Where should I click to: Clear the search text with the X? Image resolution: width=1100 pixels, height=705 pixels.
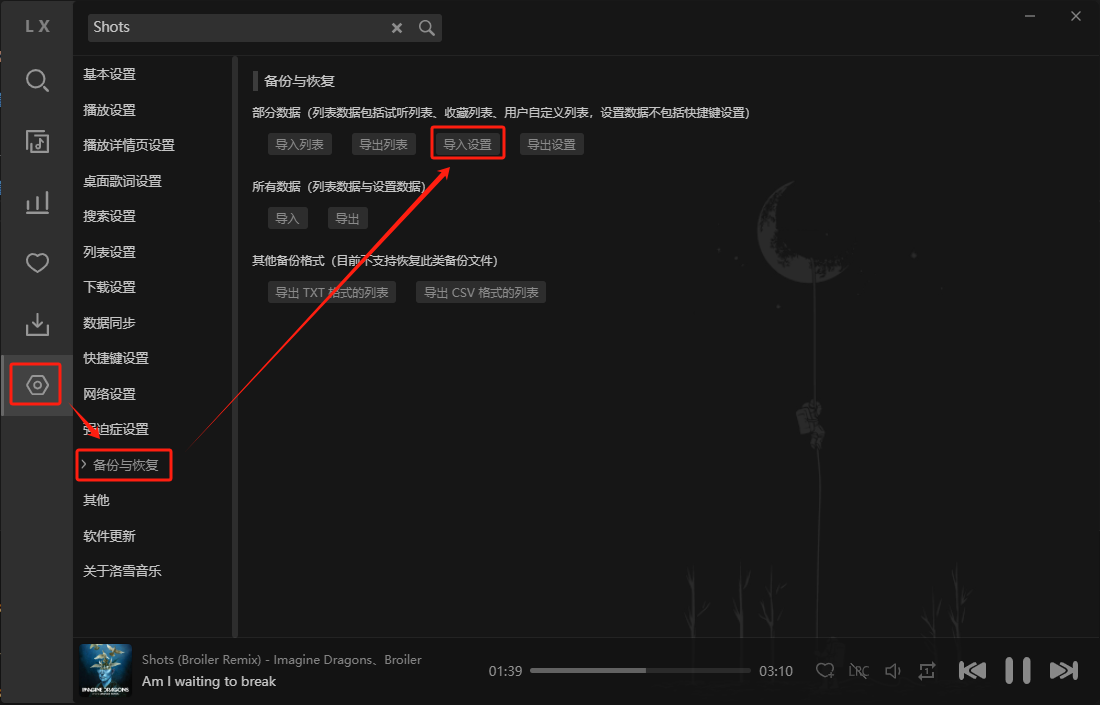click(397, 28)
